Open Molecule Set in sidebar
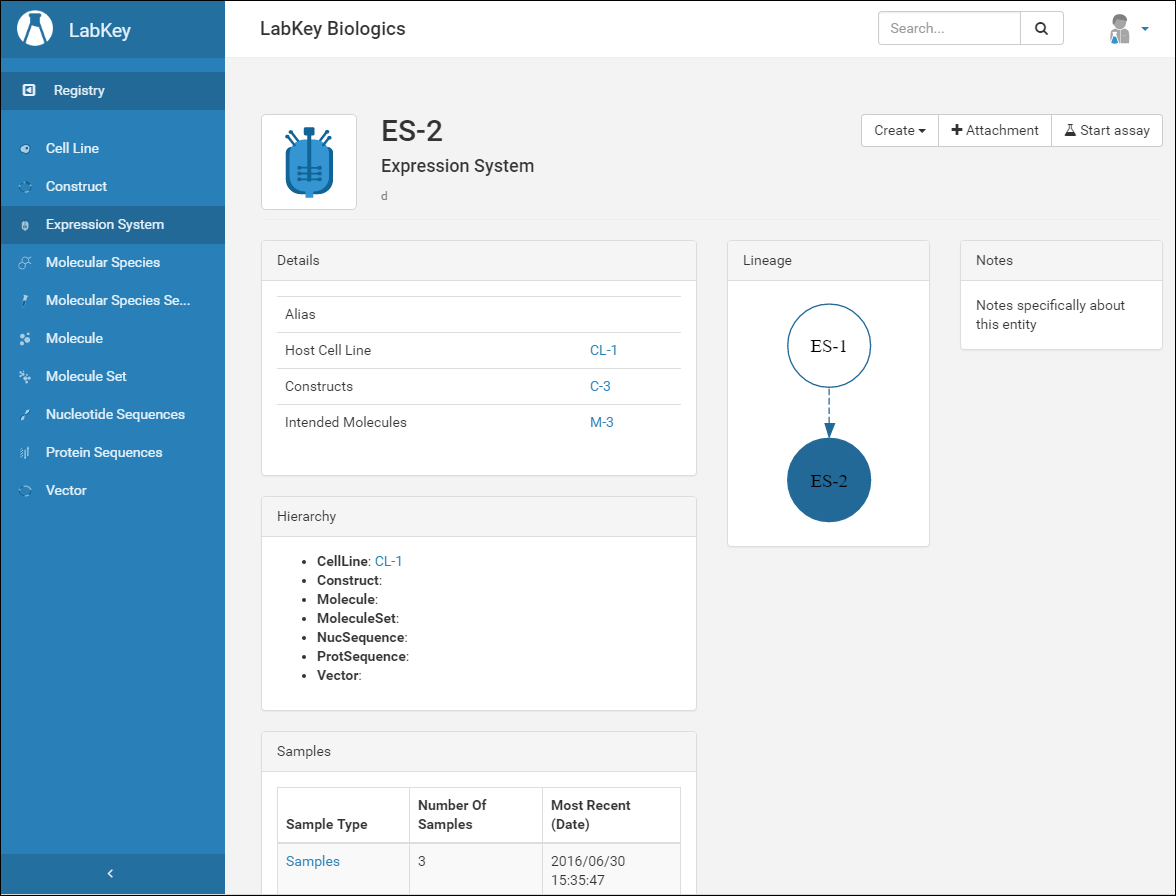Viewport: 1176px width, 896px height. (112, 376)
